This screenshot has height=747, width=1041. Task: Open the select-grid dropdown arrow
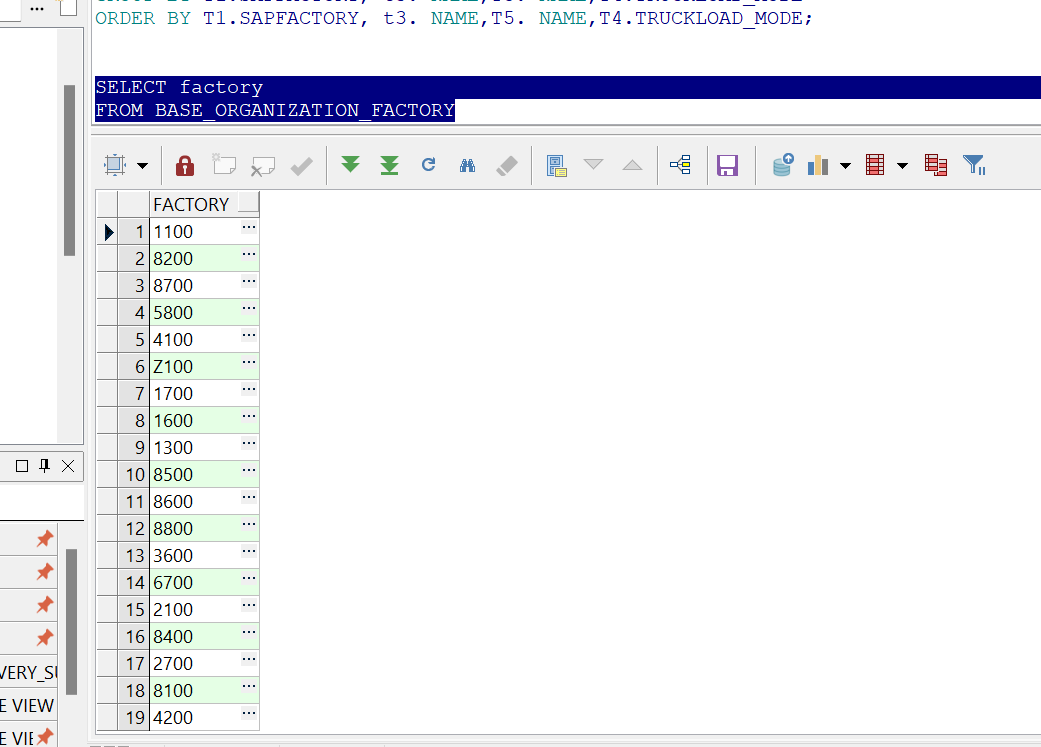pos(142,166)
